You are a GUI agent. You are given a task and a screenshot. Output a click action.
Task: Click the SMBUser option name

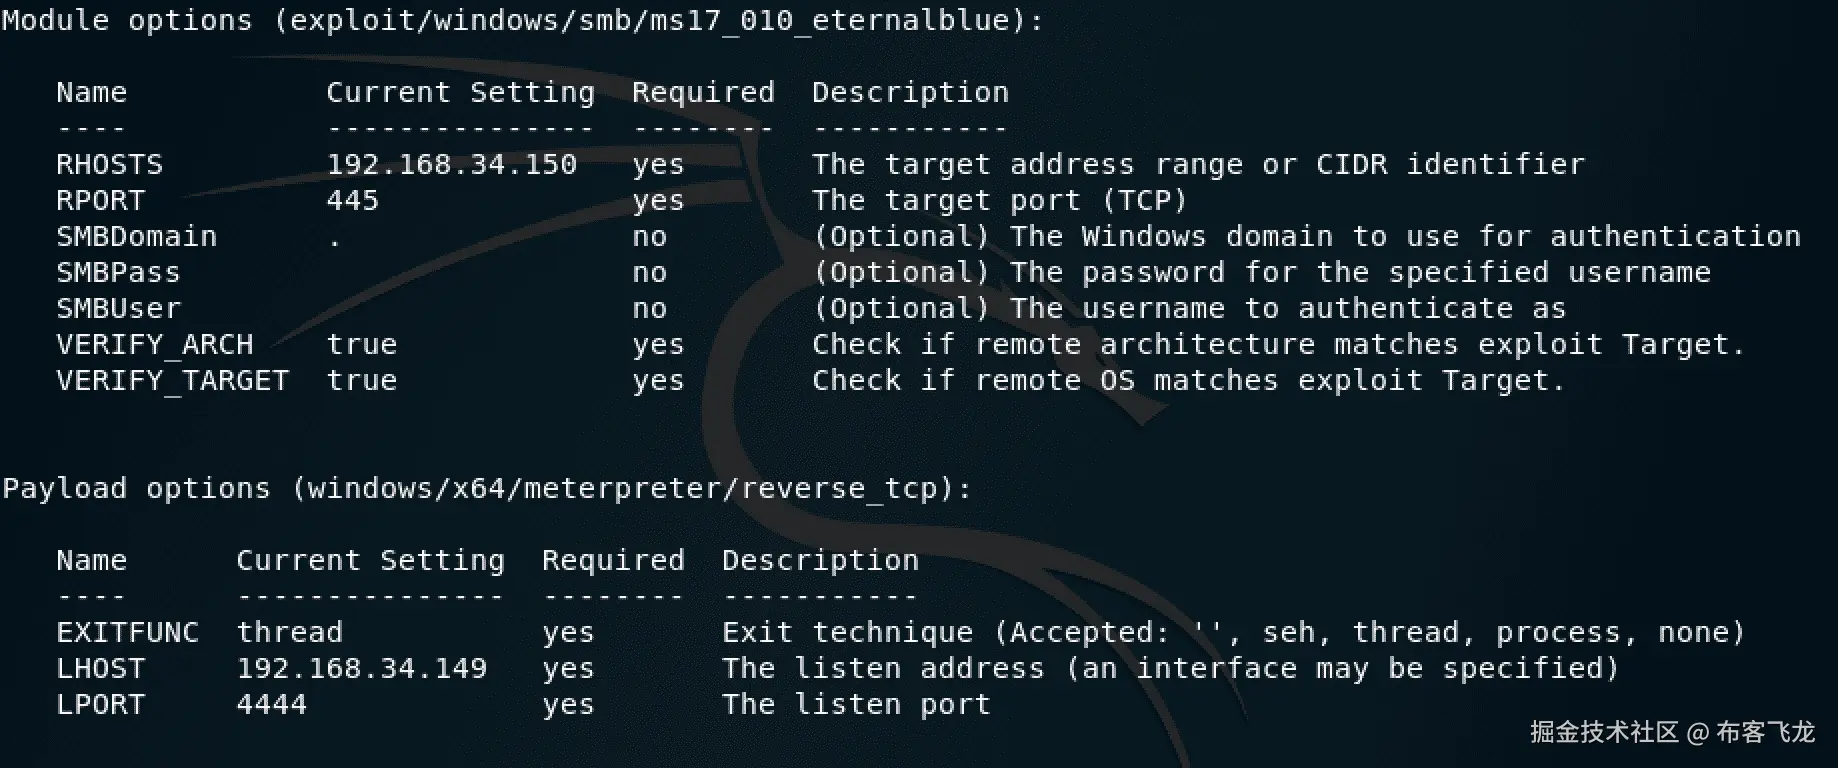(119, 309)
